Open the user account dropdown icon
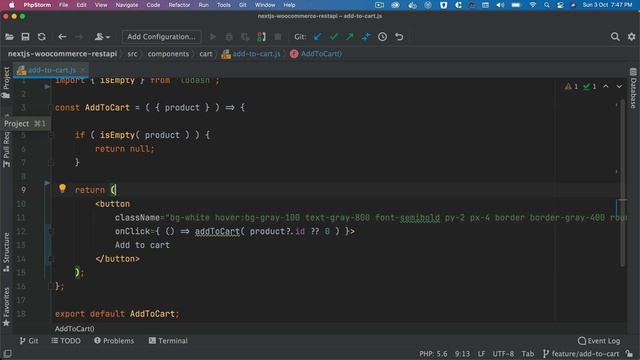Screen dimensions: 640x360 coord(102,37)
